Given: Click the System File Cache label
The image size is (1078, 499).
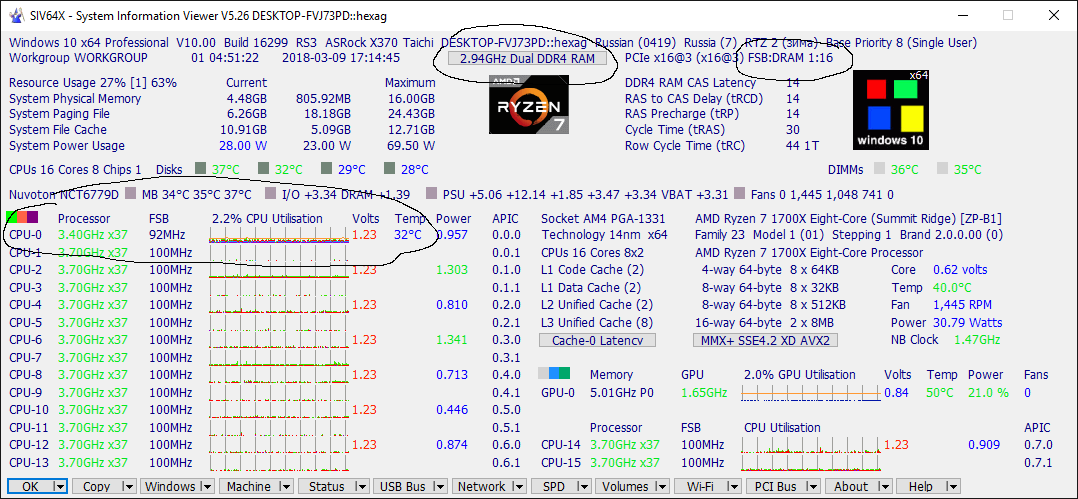Looking at the screenshot, I should (57, 130).
